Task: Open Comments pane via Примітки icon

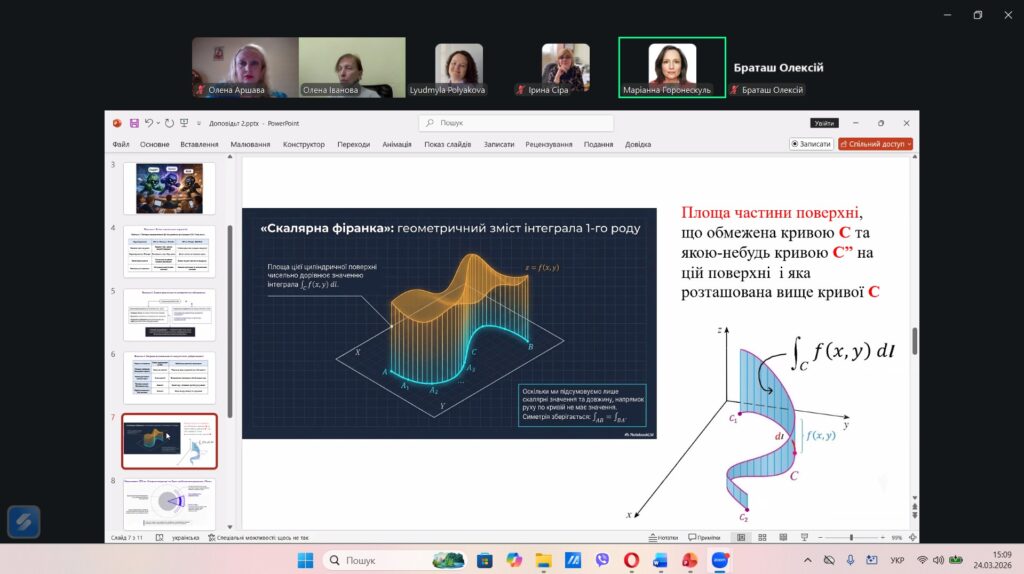Action: tap(703, 537)
